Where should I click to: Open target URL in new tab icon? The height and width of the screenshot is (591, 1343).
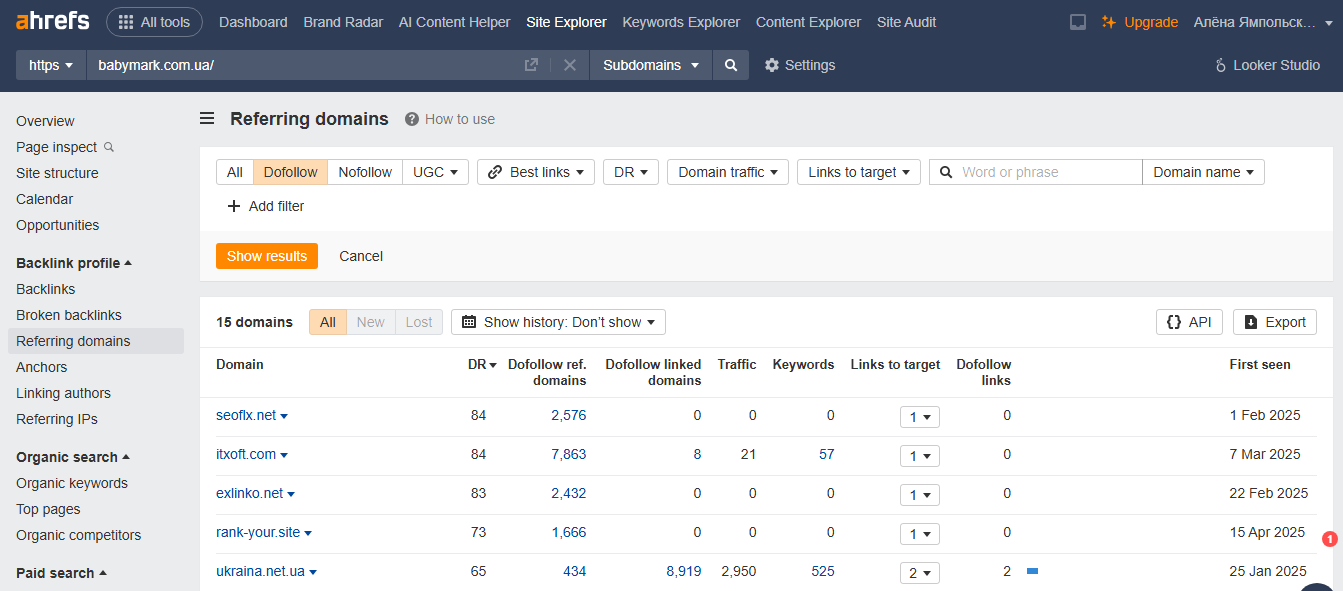(x=531, y=65)
